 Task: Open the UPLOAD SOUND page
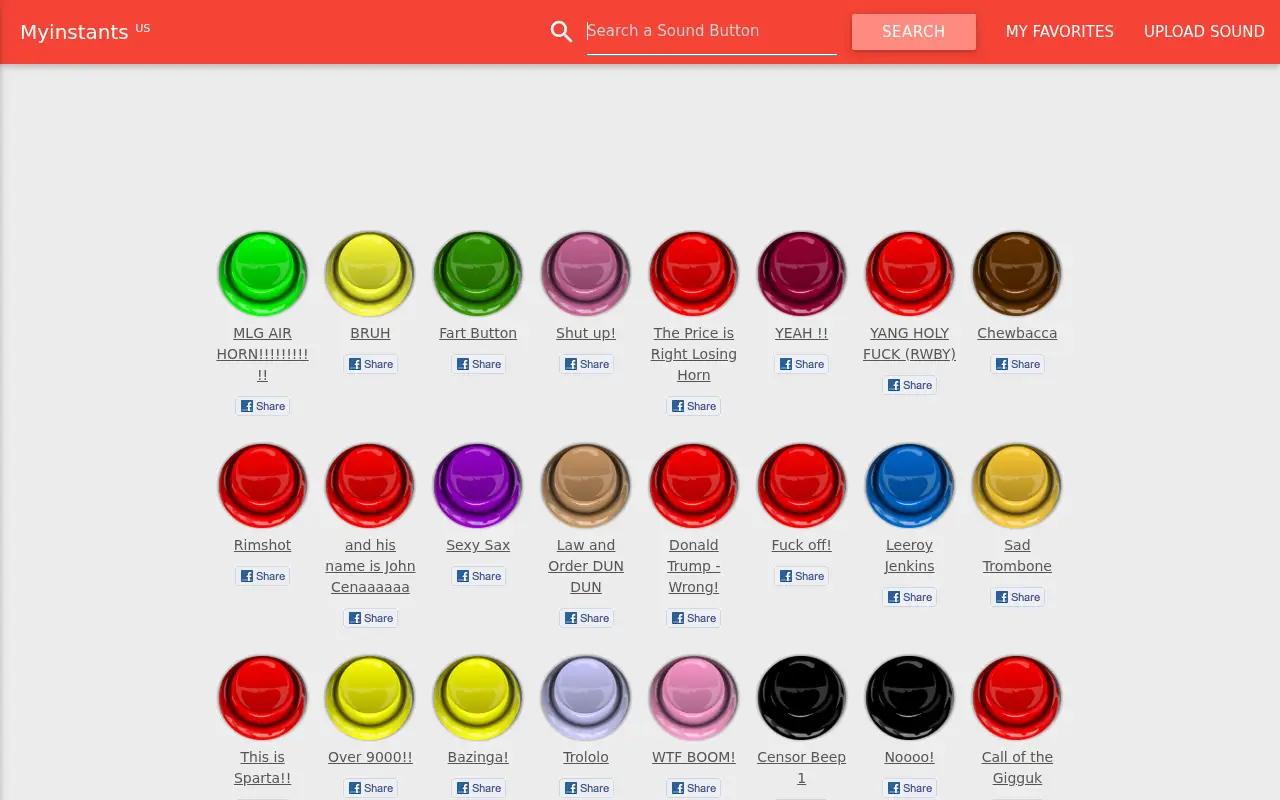pyautogui.click(x=1204, y=32)
